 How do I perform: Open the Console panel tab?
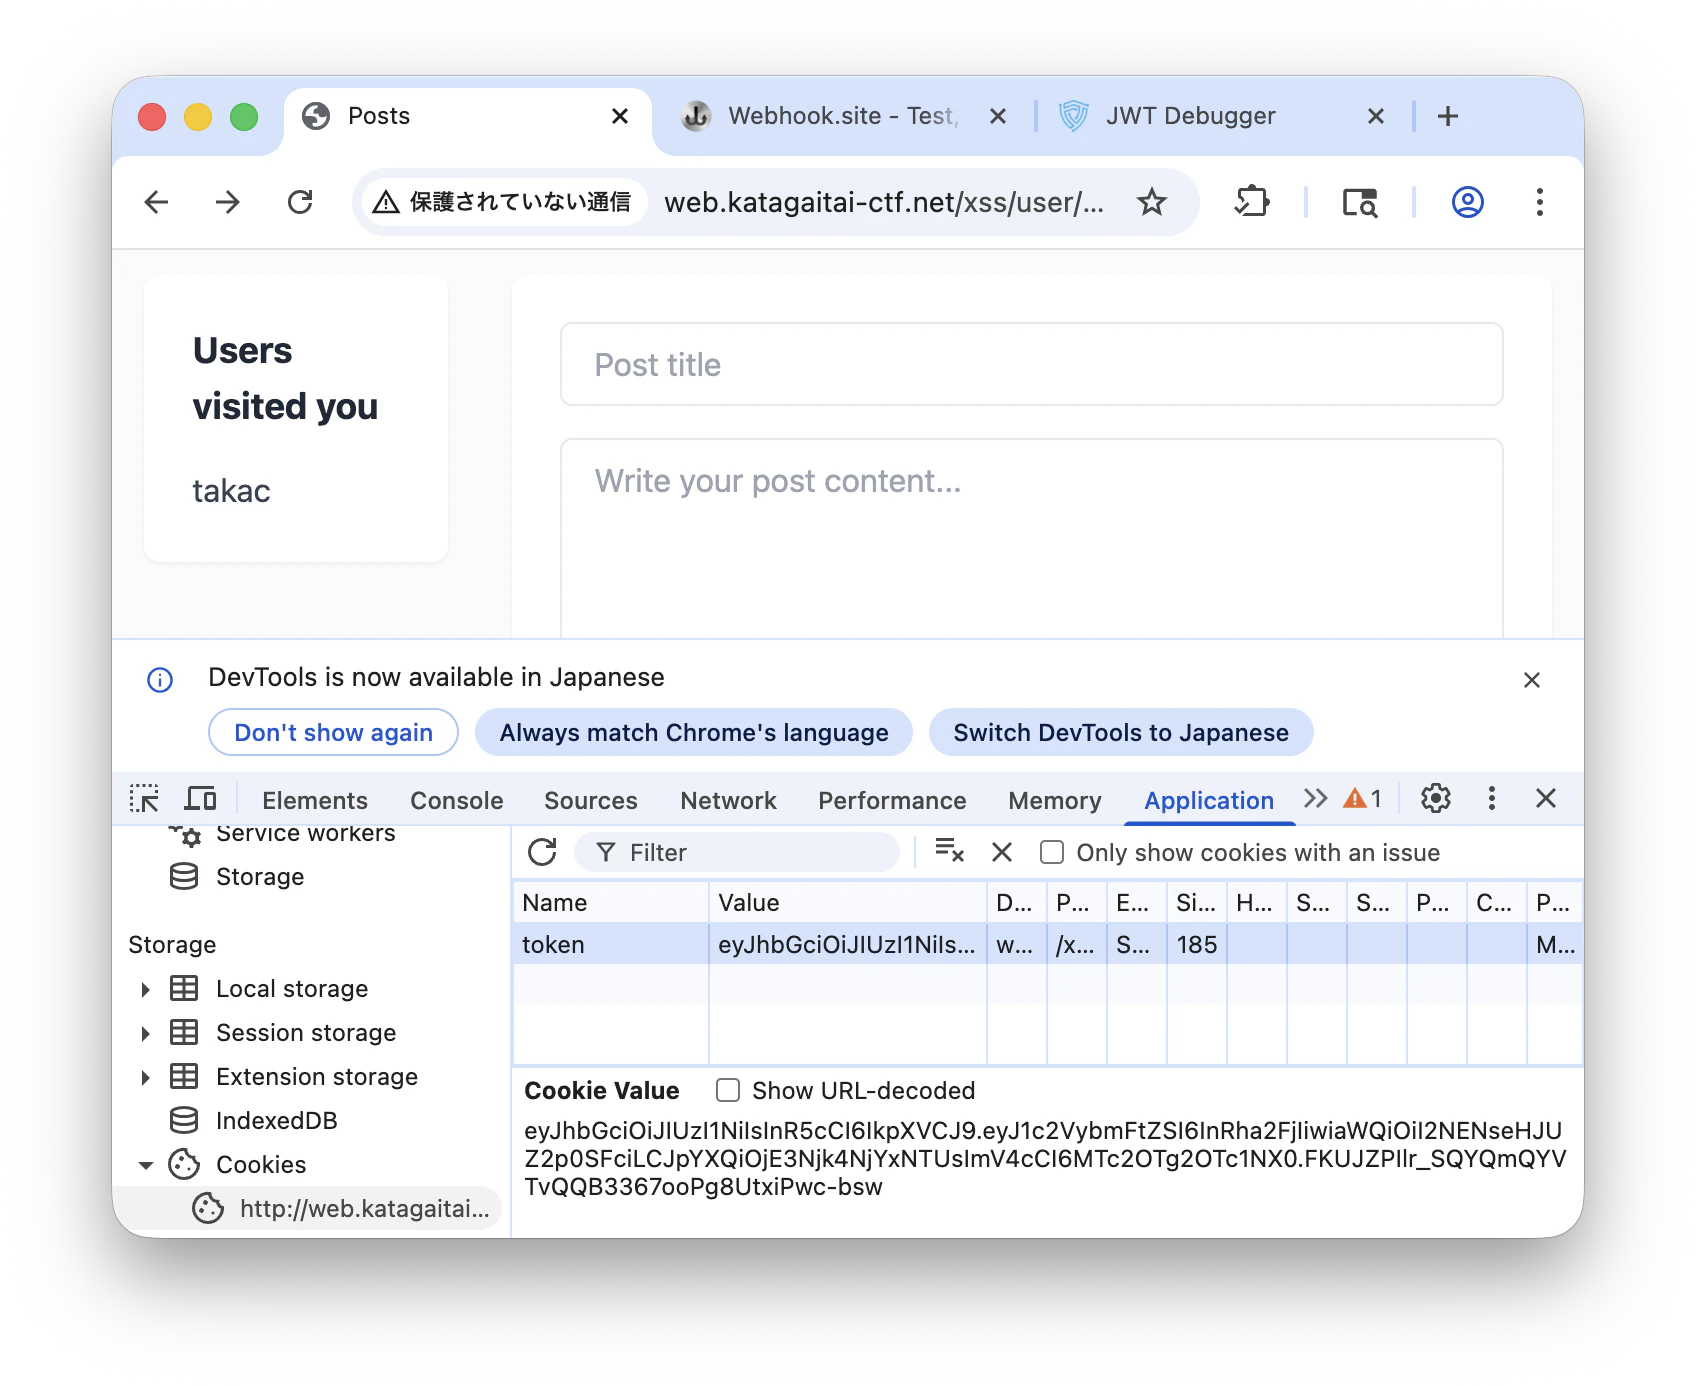pyautogui.click(x=456, y=800)
